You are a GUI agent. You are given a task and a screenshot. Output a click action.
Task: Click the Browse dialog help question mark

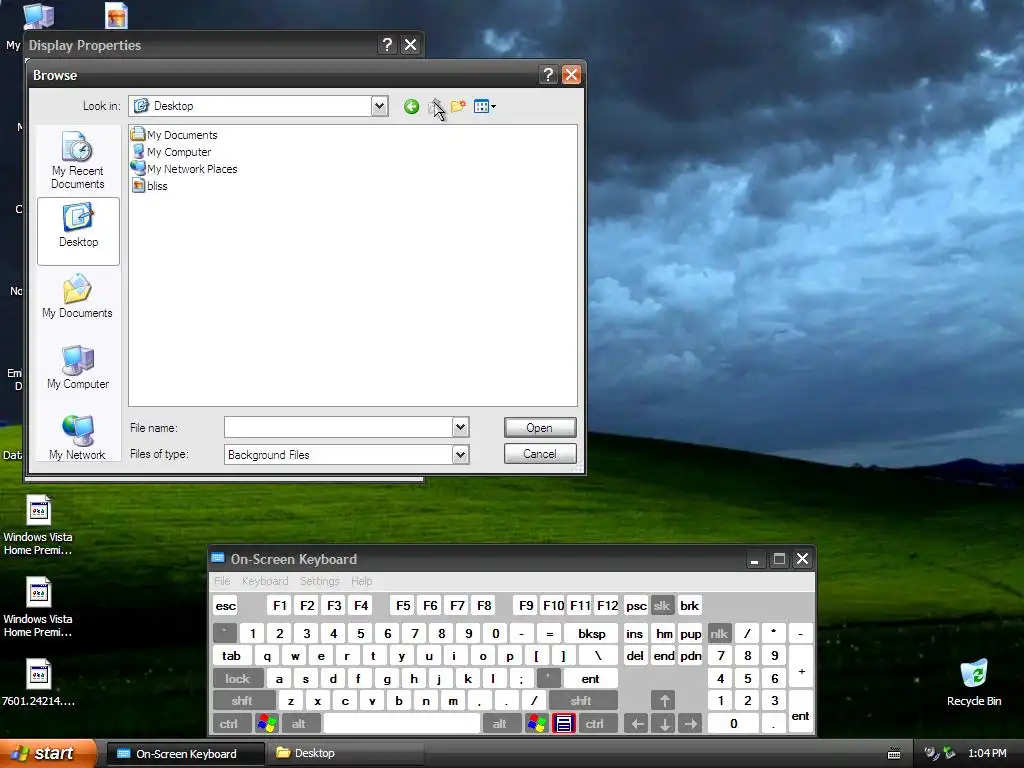pos(548,75)
